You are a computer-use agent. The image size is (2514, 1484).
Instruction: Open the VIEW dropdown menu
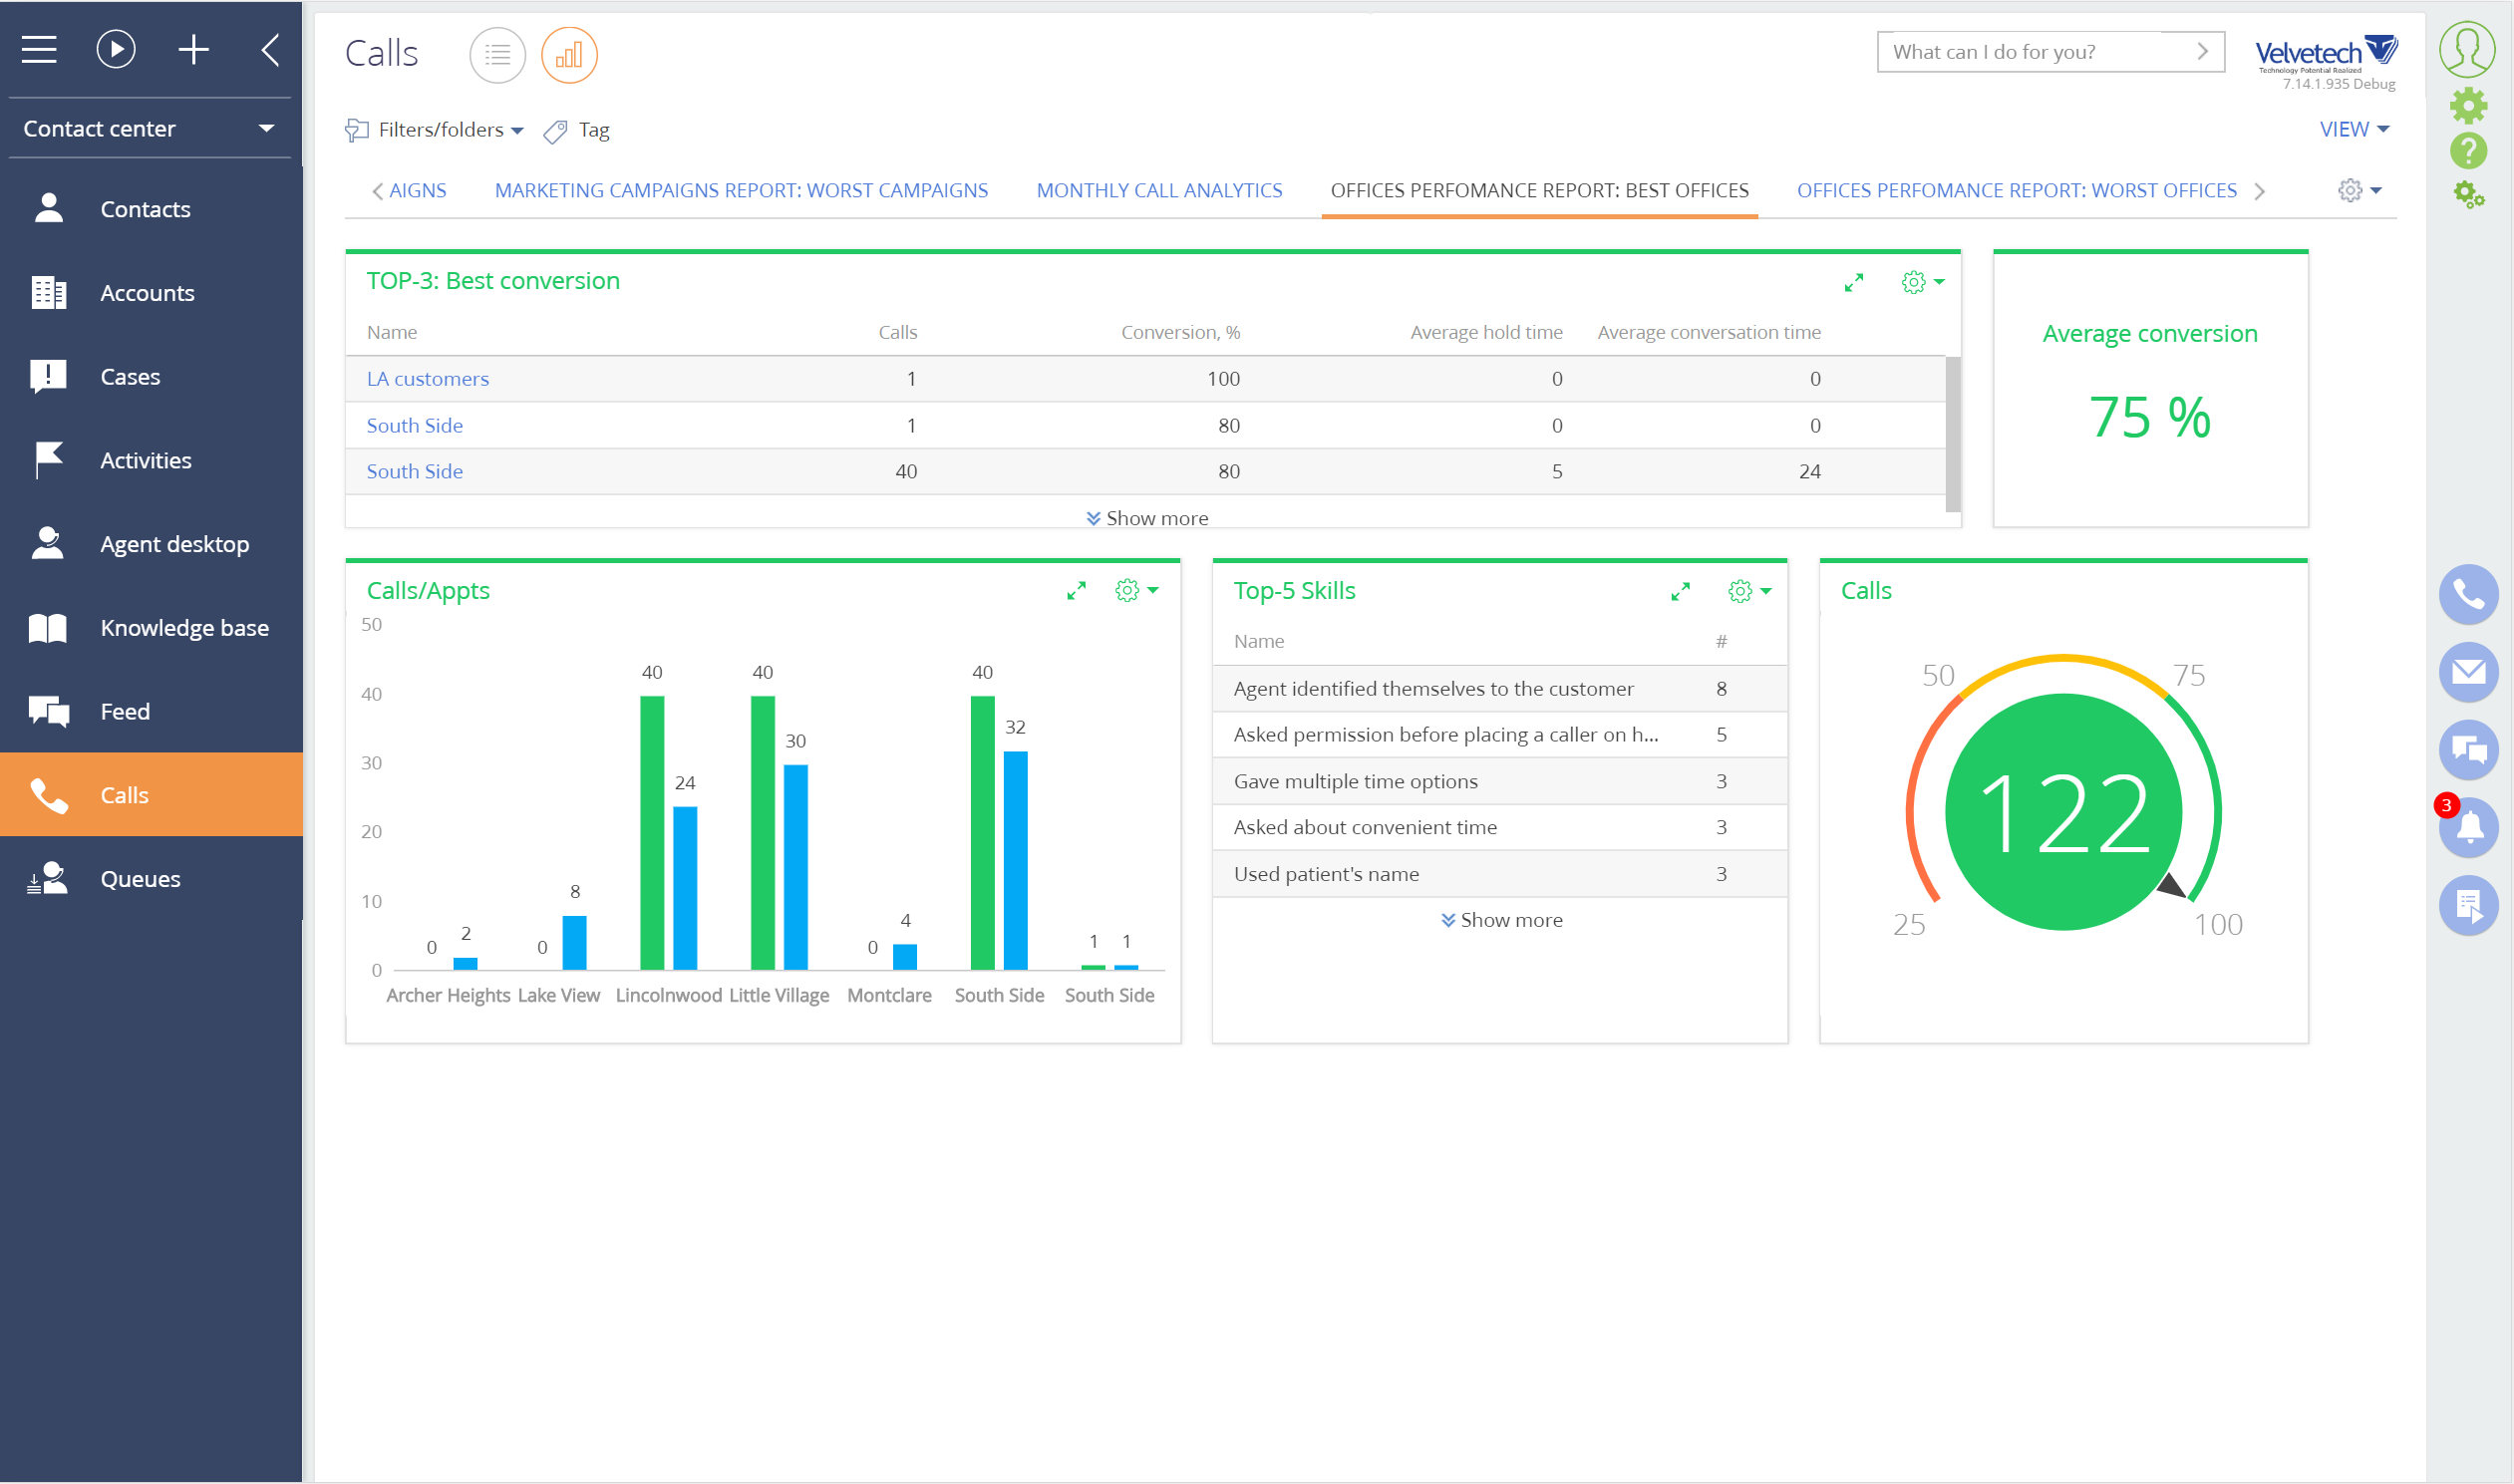point(2354,128)
